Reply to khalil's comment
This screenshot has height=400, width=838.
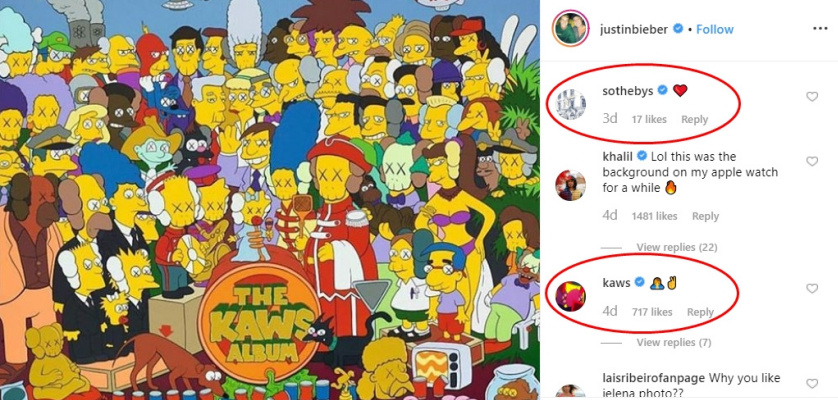[705, 216]
